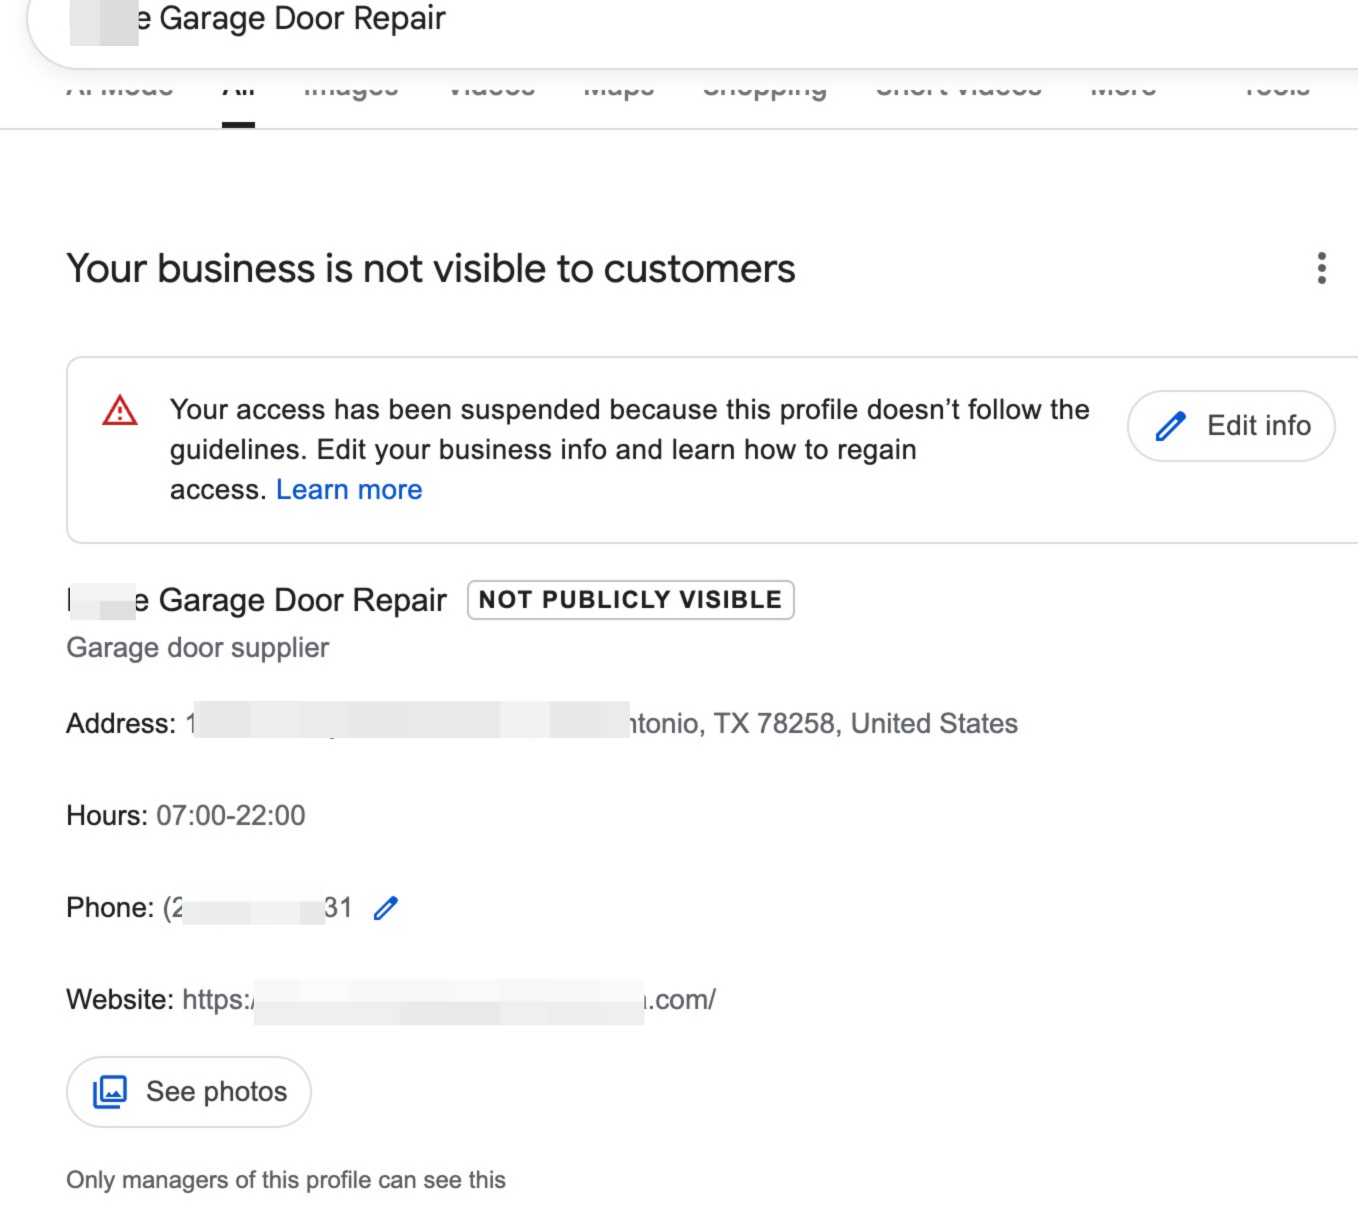
Task: Open the Short videos search tab
Action: coord(958,90)
